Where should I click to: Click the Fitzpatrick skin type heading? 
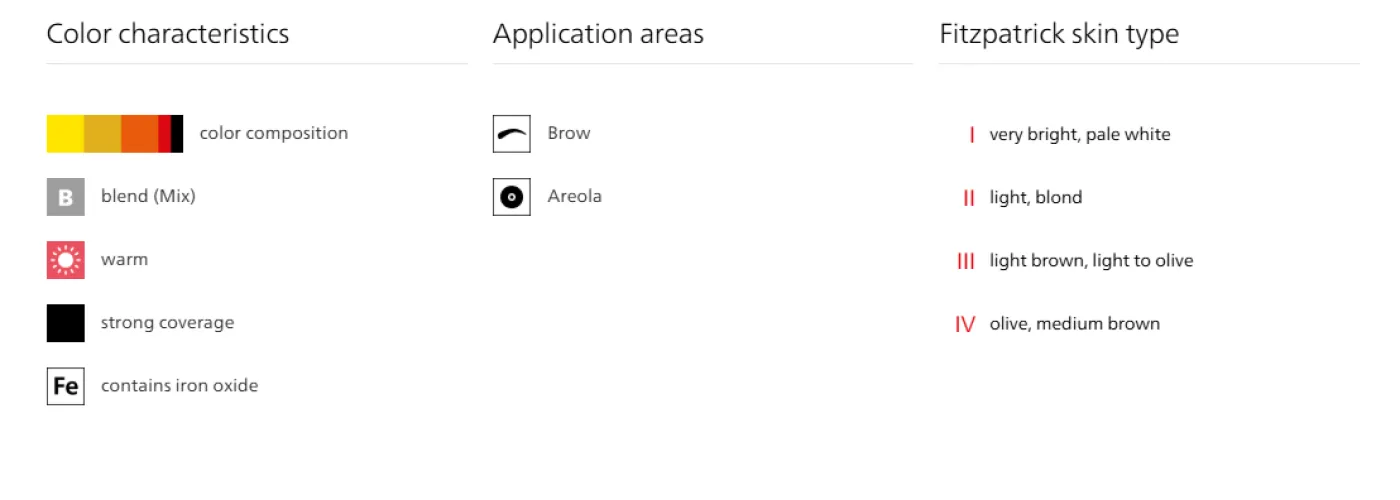click(x=1059, y=34)
